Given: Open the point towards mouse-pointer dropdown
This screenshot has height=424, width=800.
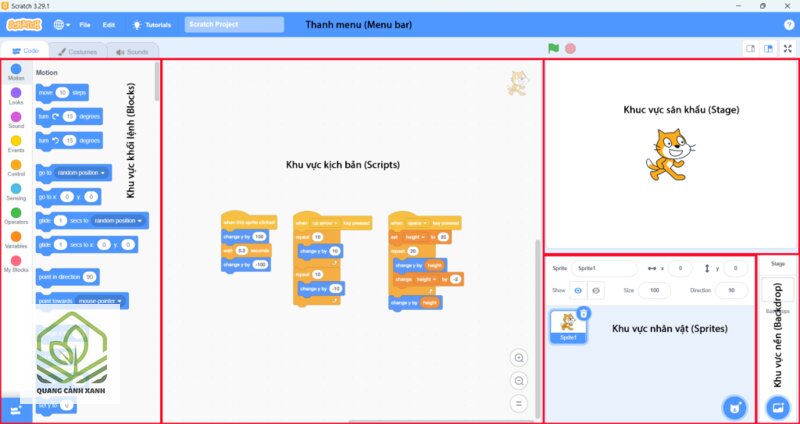Looking at the screenshot, I should 99,301.
